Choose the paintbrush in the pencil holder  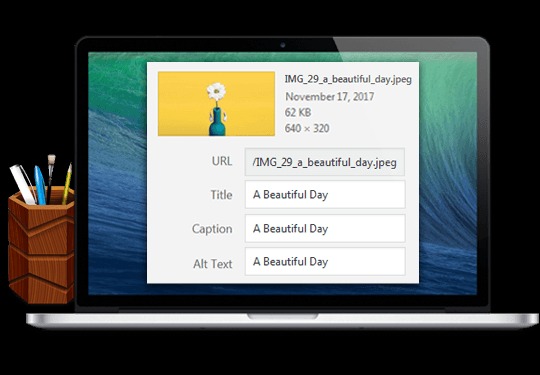tap(51, 177)
